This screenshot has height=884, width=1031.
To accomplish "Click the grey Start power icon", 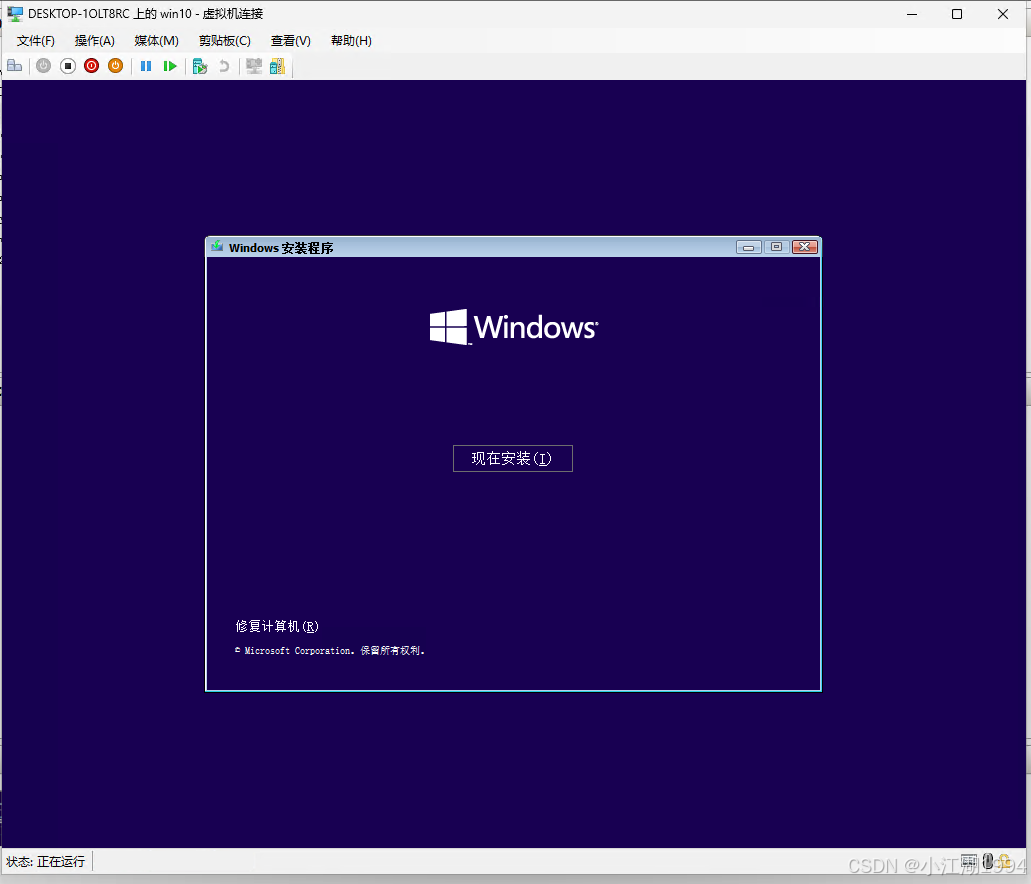I will pos(43,66).
